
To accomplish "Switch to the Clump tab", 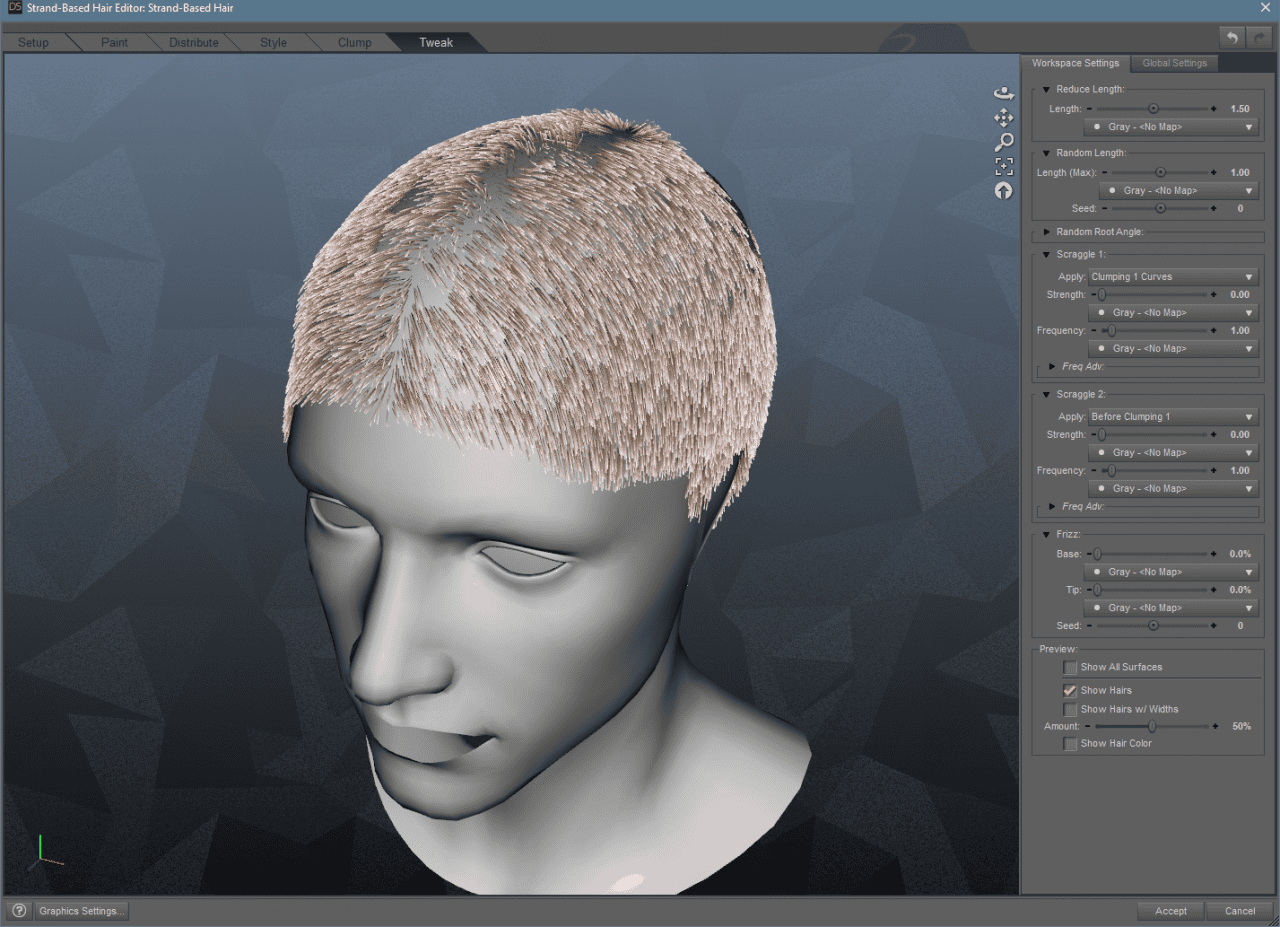I will coord(354,42).
